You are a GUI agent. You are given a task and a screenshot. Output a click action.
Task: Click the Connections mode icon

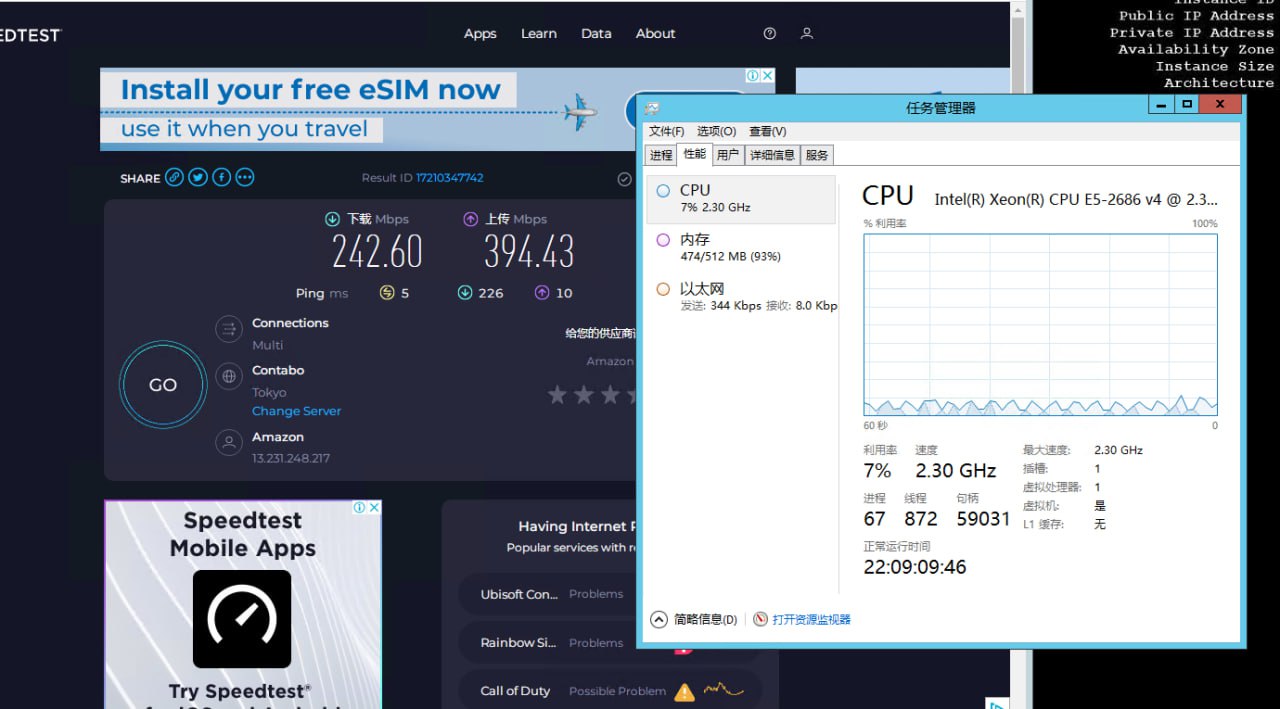click(229, 329)
